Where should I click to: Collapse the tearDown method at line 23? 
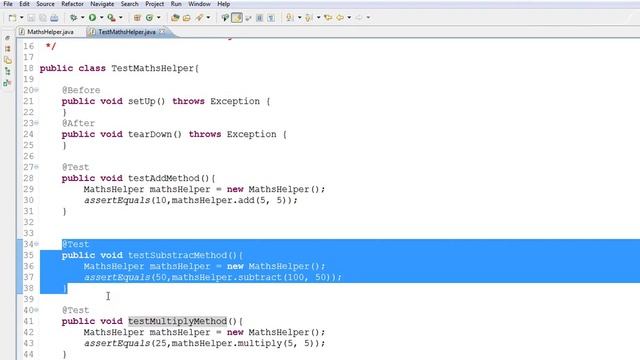click(36, 123)
